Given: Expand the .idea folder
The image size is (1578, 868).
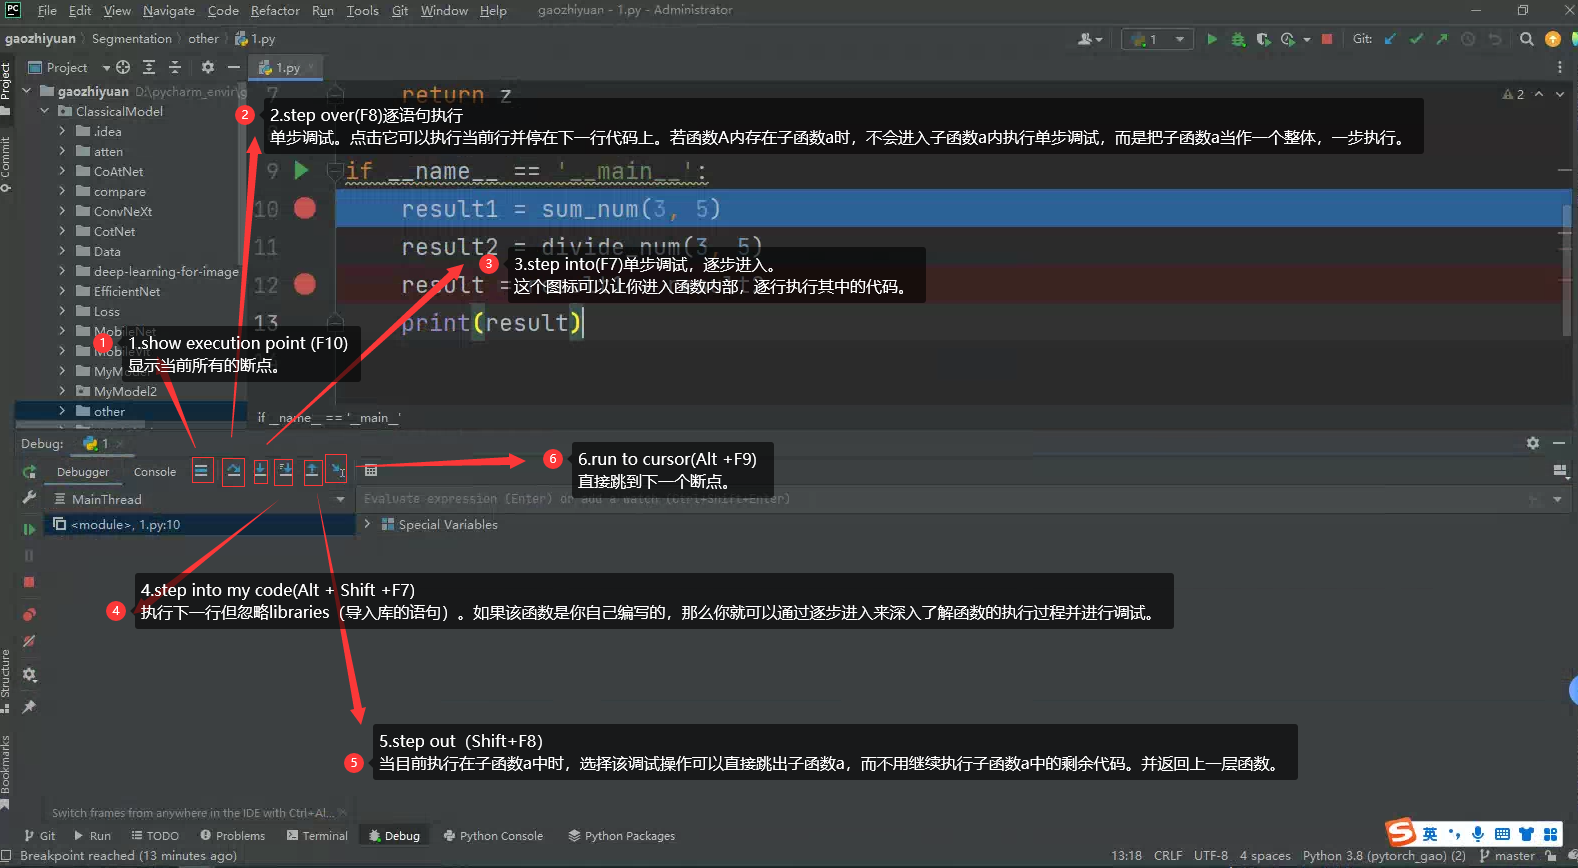Looking at the screenshot, I should [x=62, y=131].
